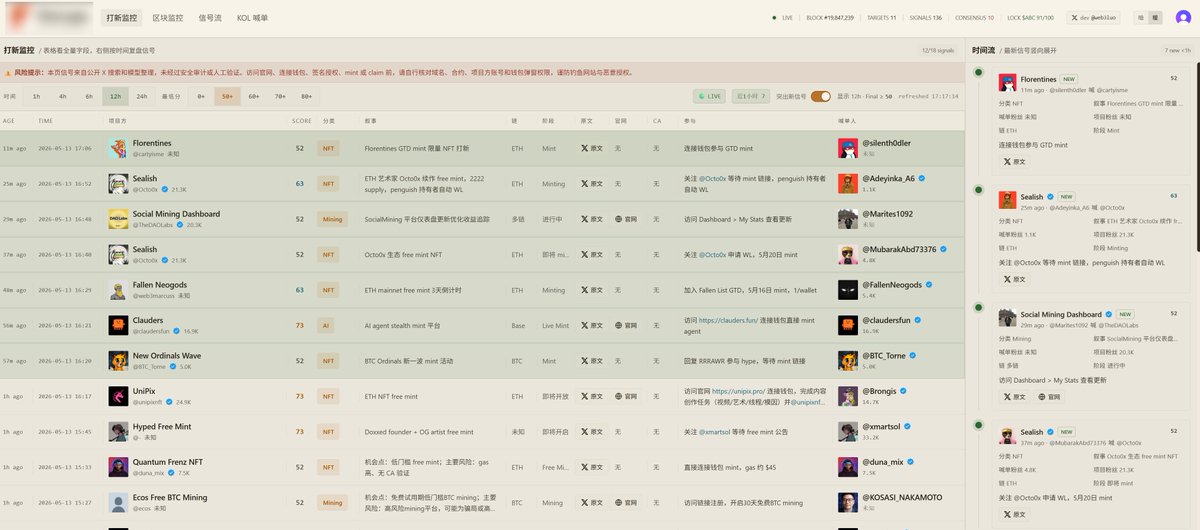This screenshot has height=530, width=1200.
Task: Set minimum score to 60+
Action: [x=254, y=96]
